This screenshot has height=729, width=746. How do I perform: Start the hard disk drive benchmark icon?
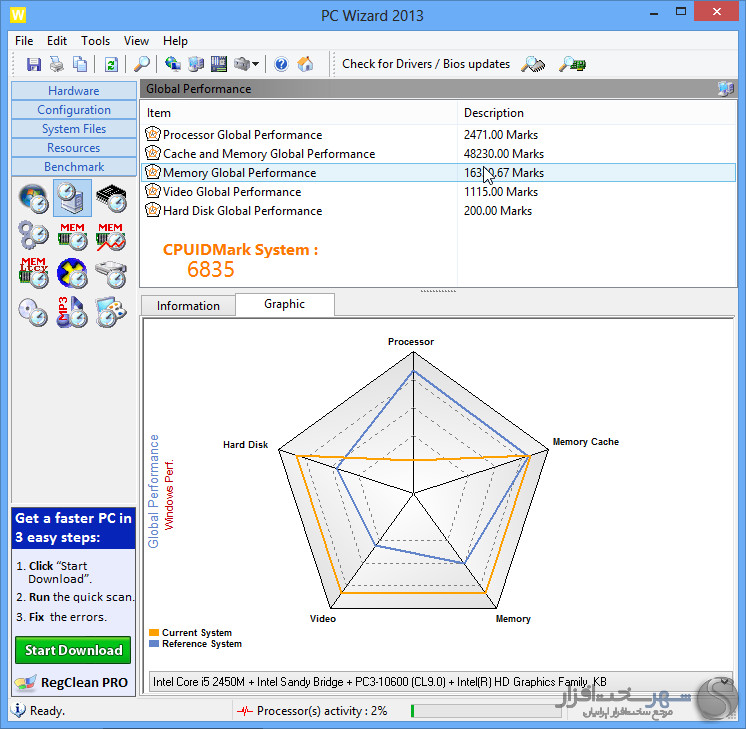point(111,273)
